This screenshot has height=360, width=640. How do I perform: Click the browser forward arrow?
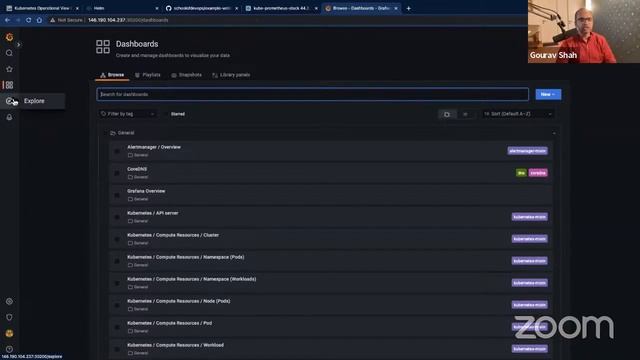[18, 20]
